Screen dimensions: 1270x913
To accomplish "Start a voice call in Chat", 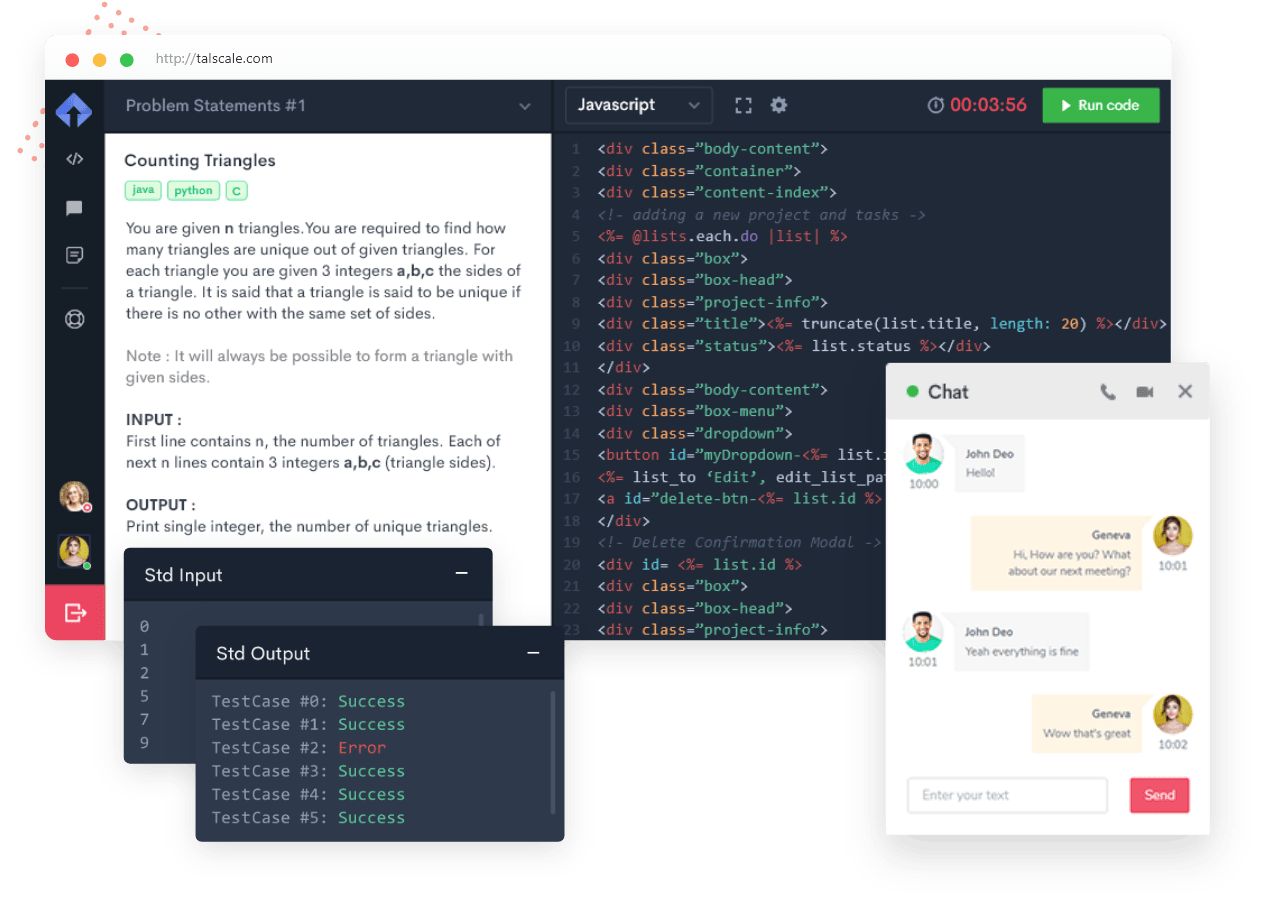I will tap(1108, 392).
